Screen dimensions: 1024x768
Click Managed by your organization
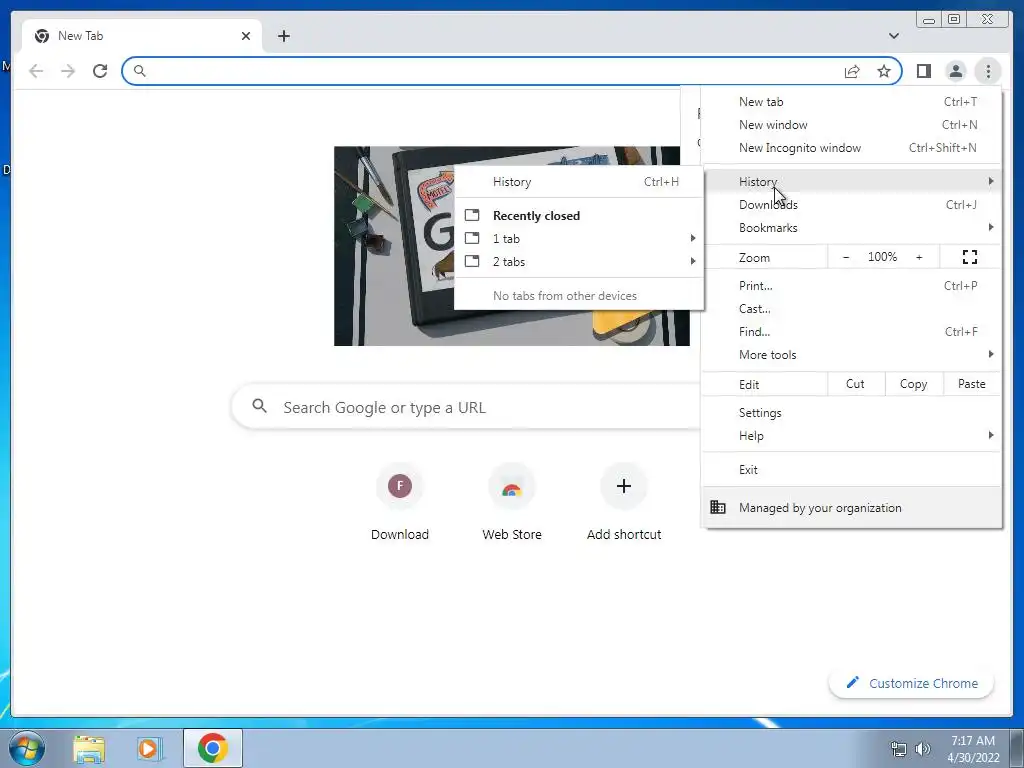852,507
